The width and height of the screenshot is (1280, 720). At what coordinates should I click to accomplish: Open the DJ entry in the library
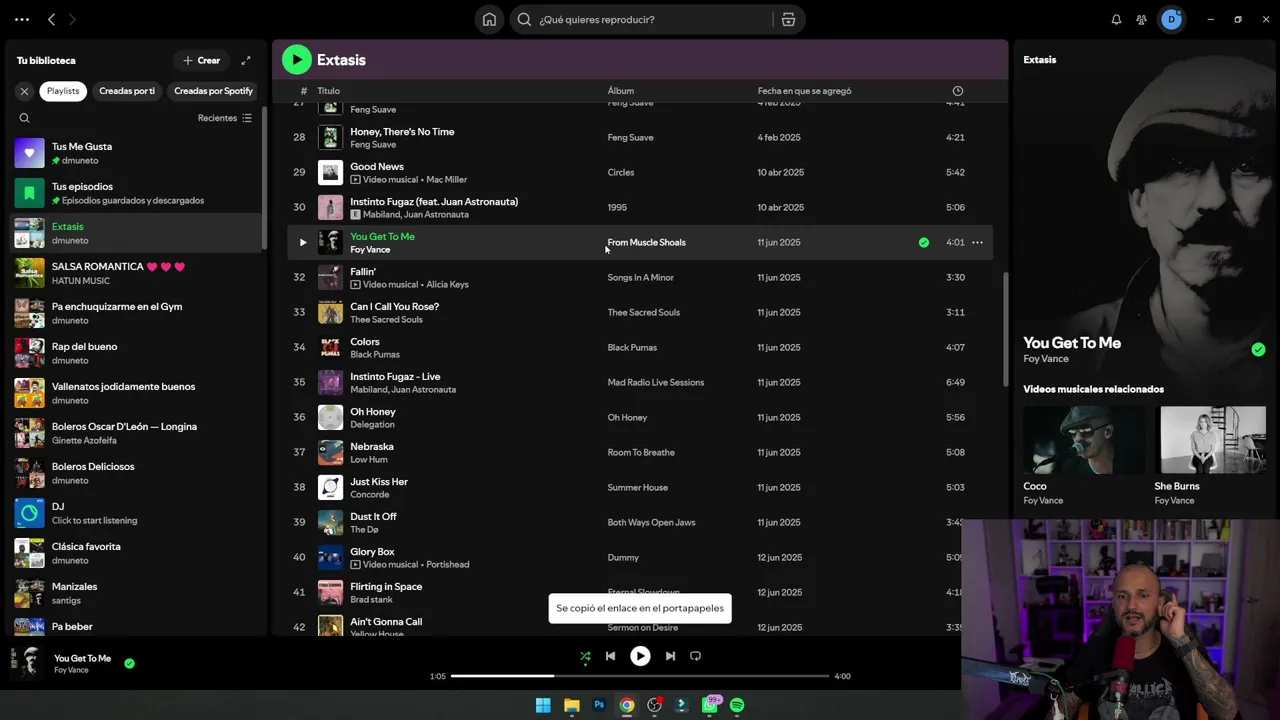pos(135,513)
